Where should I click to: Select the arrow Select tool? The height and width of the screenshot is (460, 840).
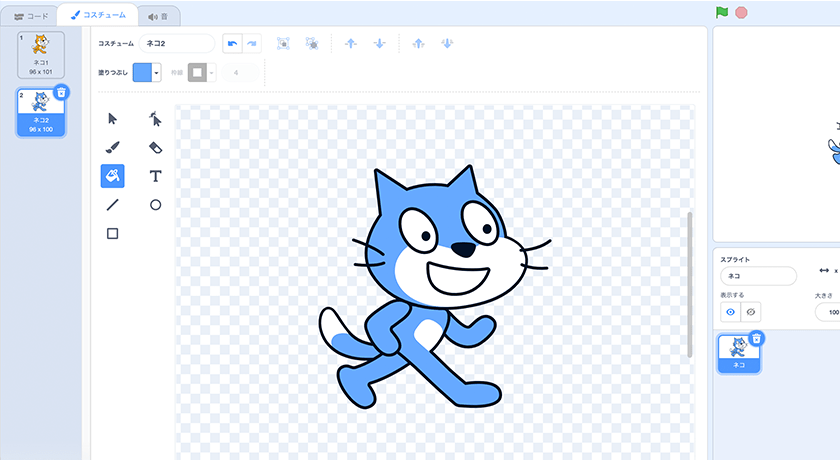pyautogui.click(x=112, y=119)
